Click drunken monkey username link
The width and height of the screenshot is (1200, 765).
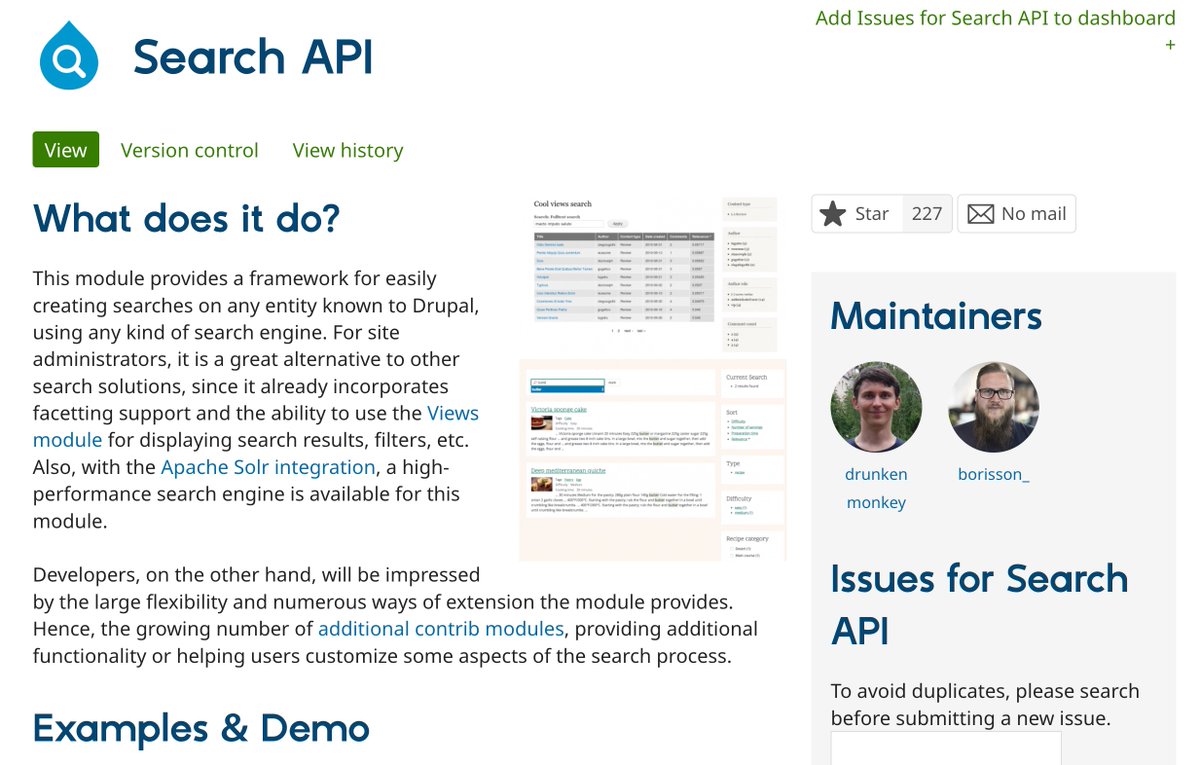(876, 488)
